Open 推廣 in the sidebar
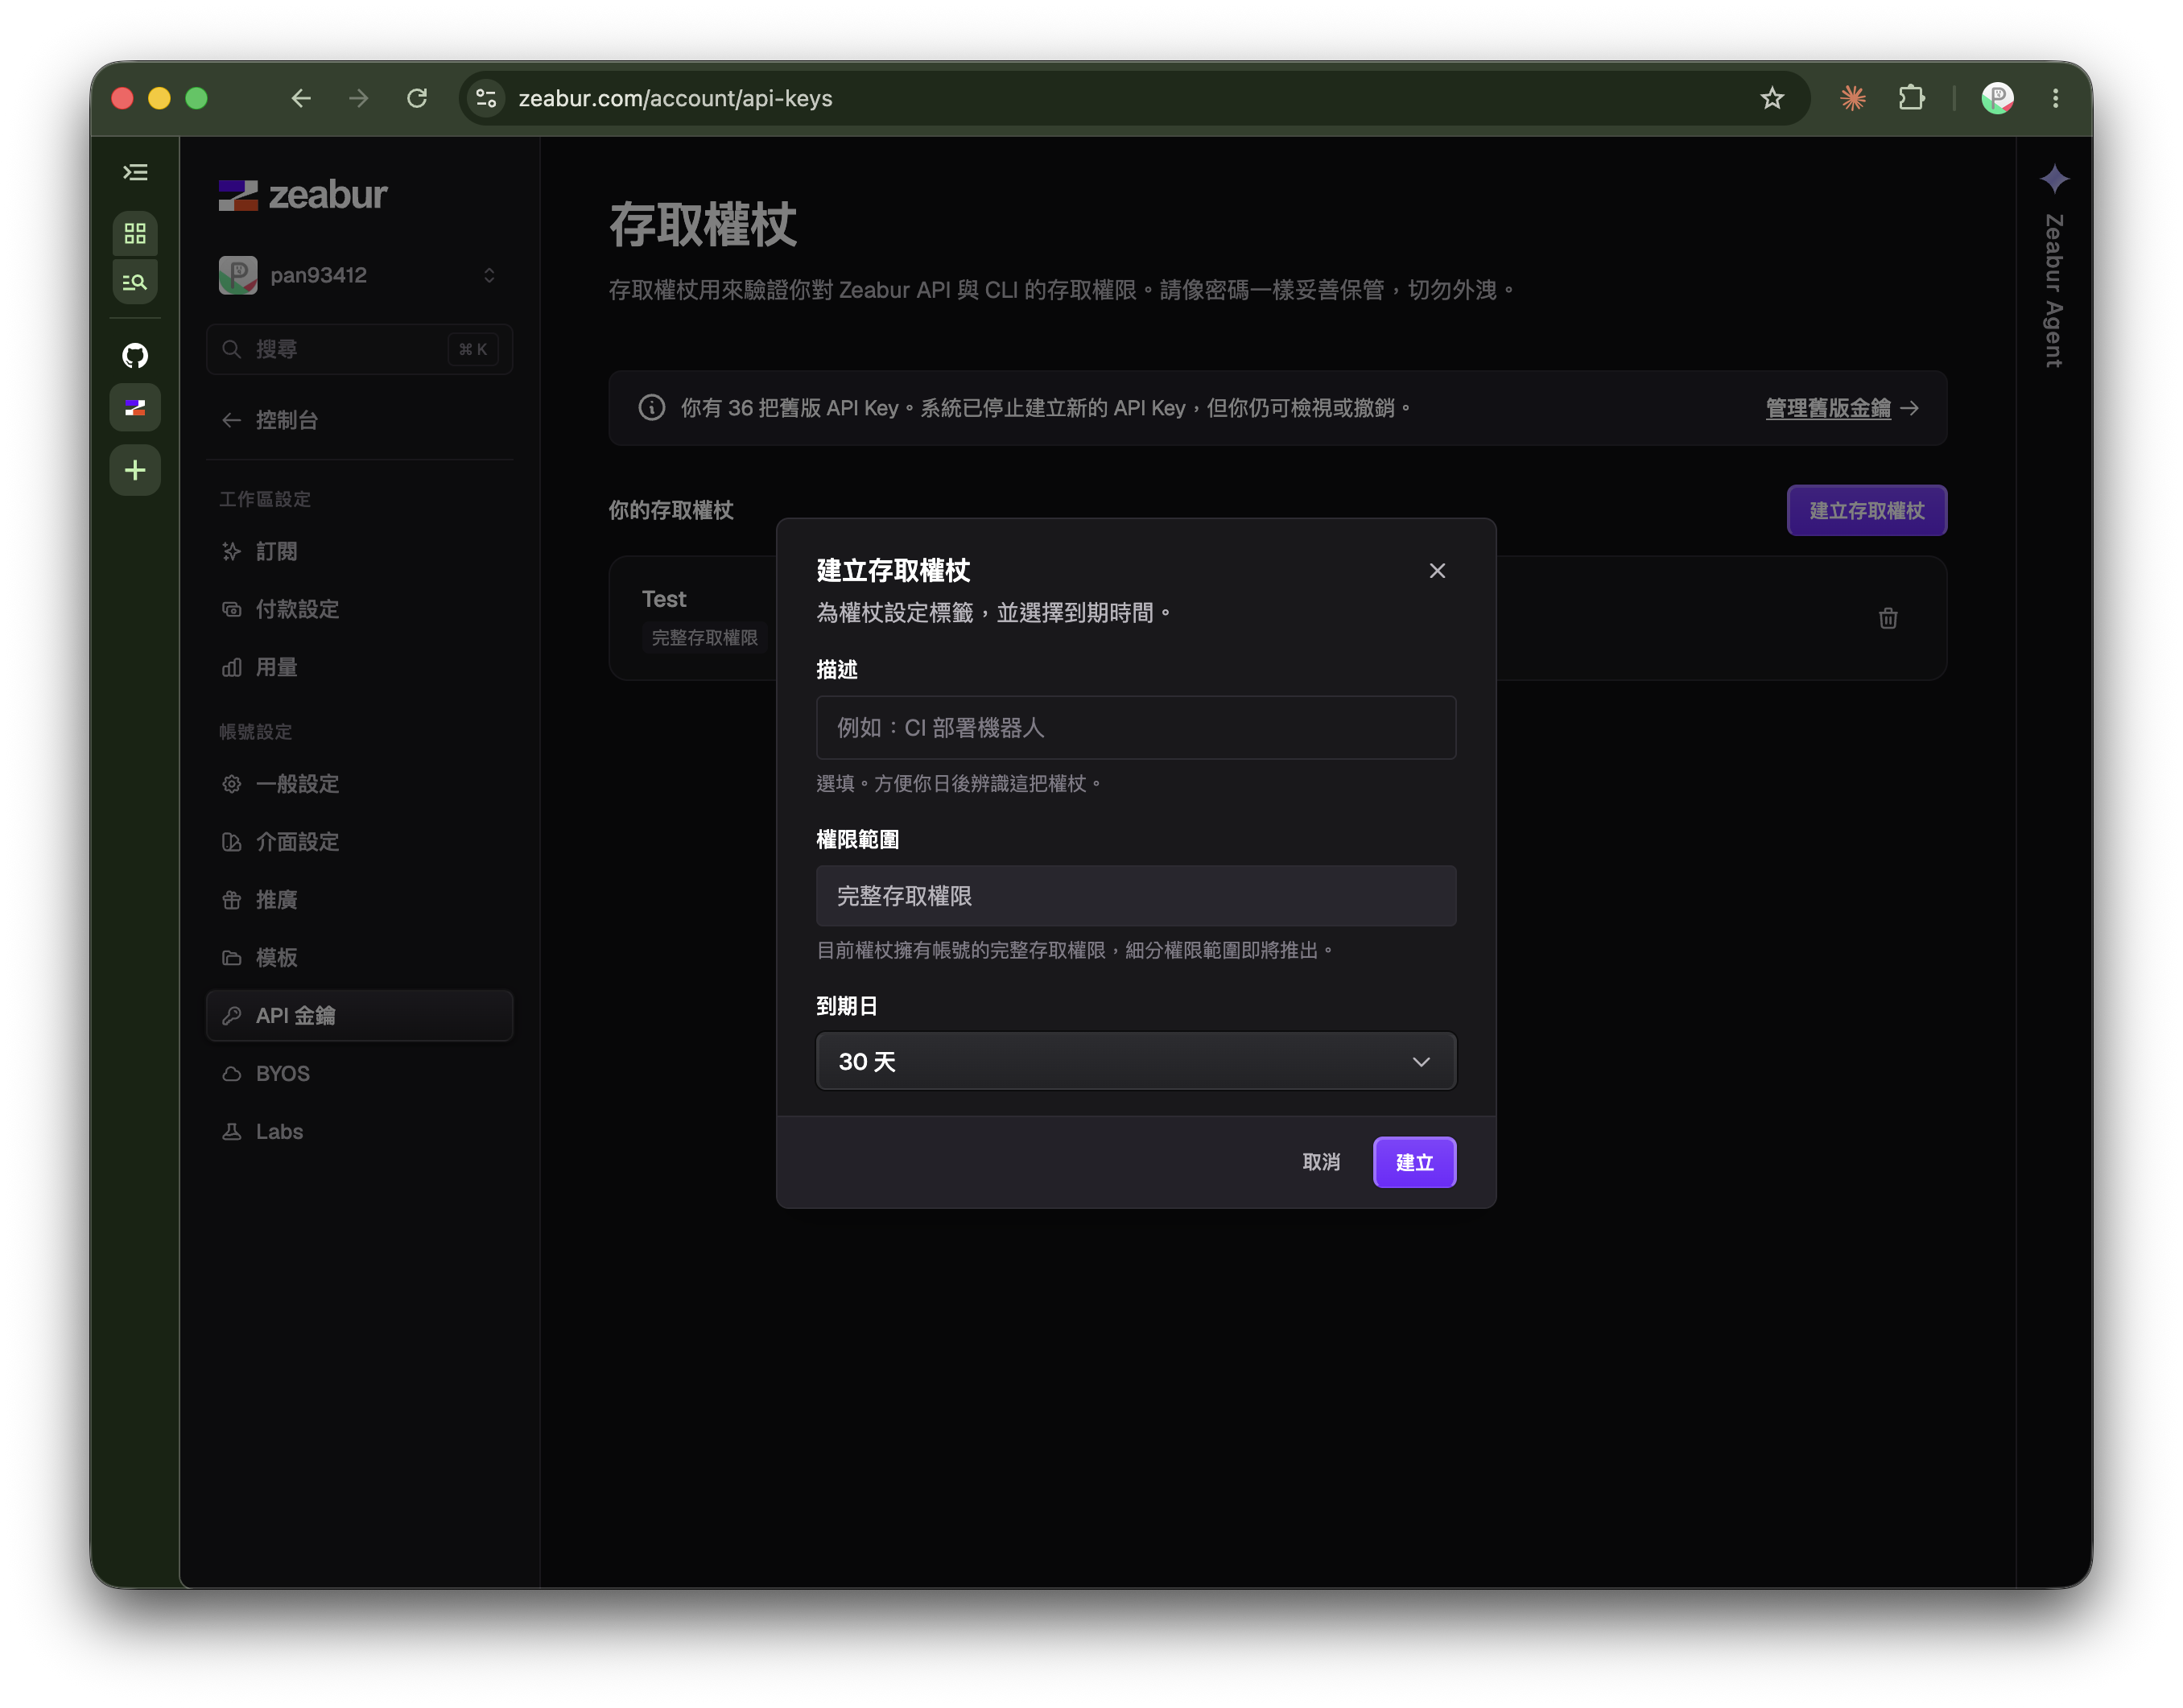This screenshot has width=2183, height=1708. tap(359, 900)
